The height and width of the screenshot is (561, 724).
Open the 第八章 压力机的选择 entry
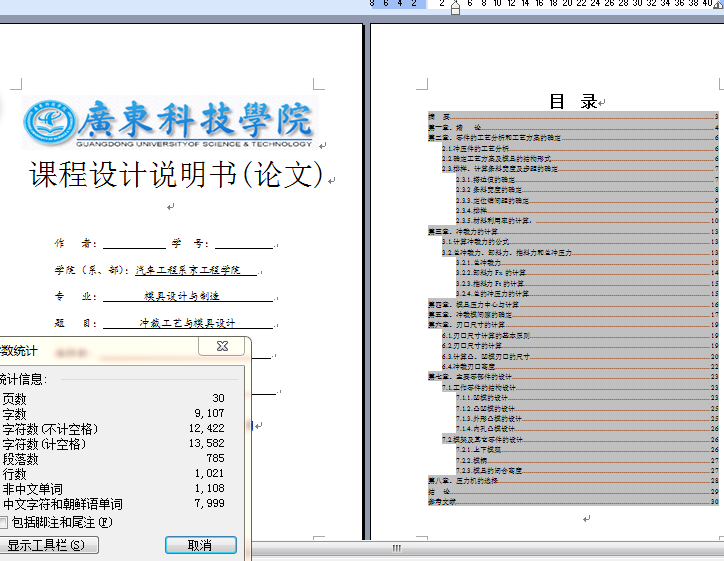pos(573,481)
